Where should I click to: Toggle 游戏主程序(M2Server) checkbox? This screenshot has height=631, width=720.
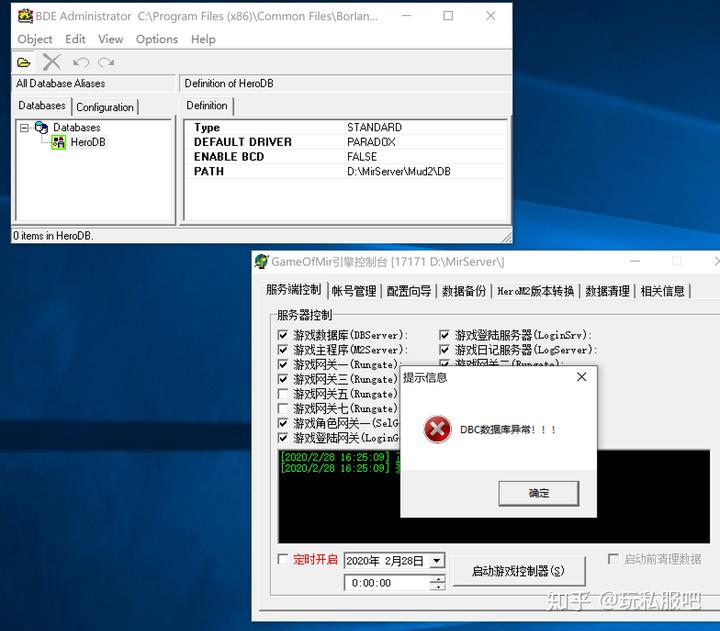click(x=283, y=350)
